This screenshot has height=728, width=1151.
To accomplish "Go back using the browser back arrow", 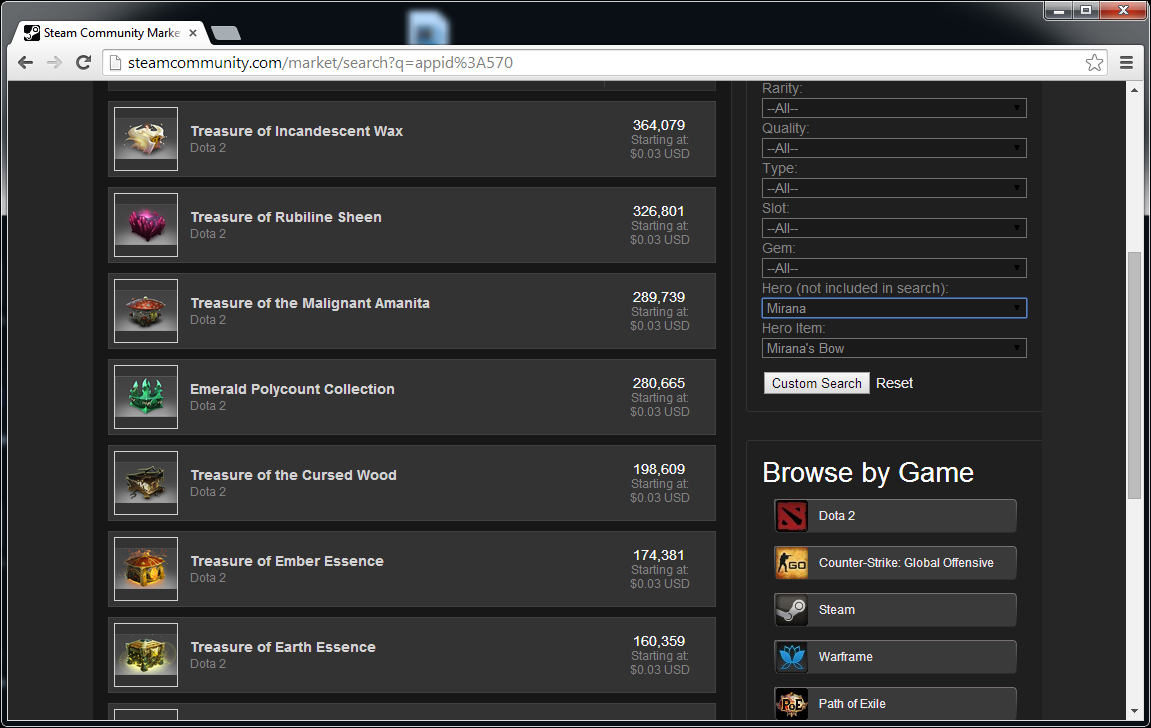I will 25,63.
